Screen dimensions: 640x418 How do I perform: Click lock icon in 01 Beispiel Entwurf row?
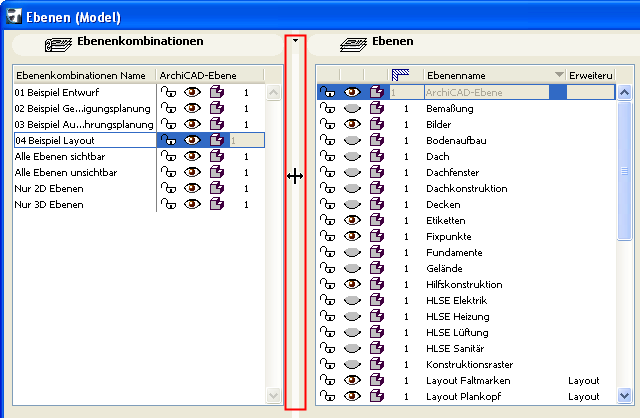(x=168, y=92)
